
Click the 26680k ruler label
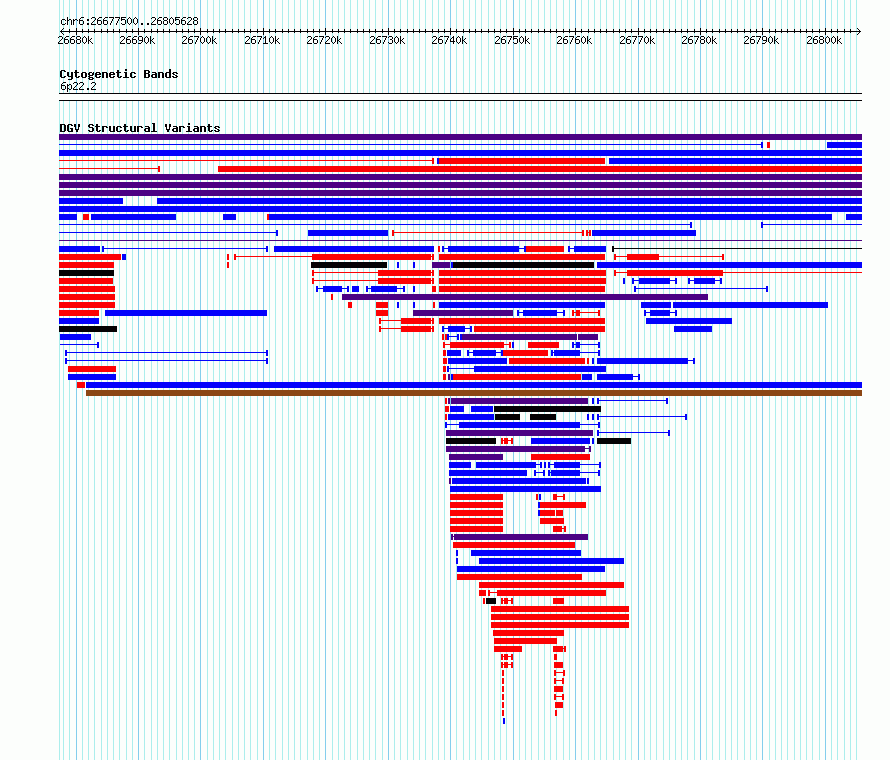pos(75,40)
